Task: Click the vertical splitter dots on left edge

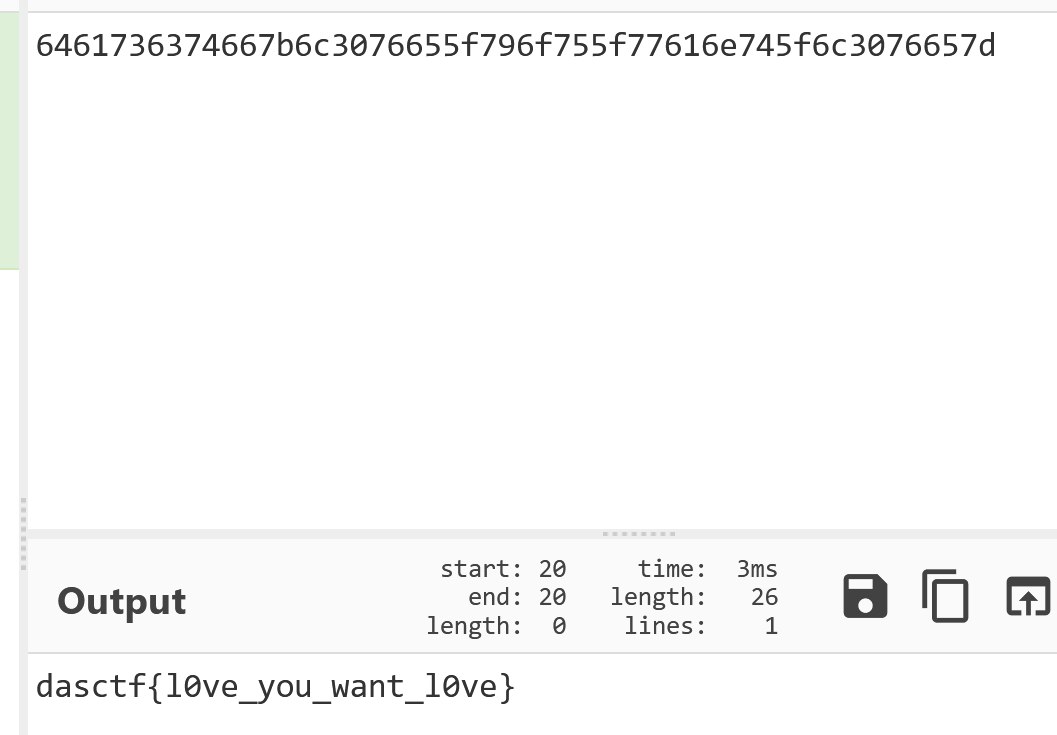Action: [23, 534]
